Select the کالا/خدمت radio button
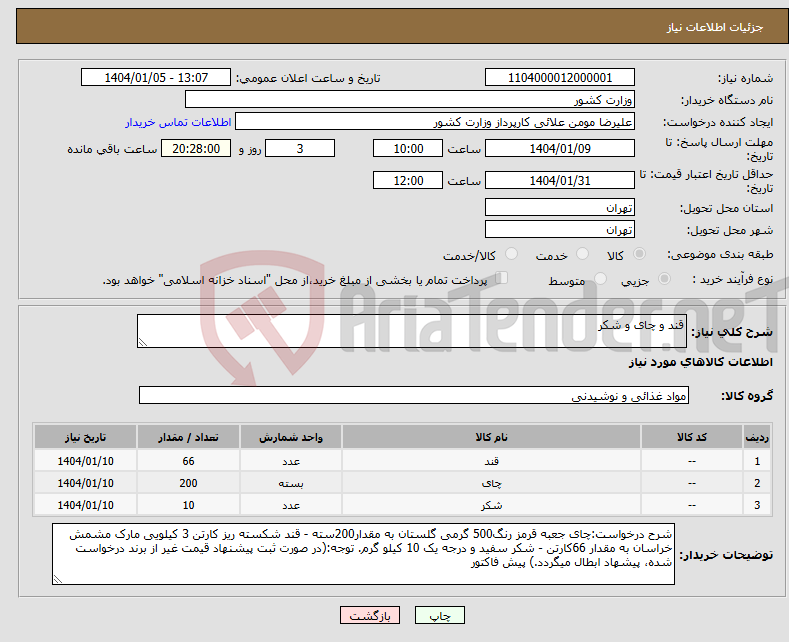The height and width of the screenshot is (642, 789). coord(511,254)
